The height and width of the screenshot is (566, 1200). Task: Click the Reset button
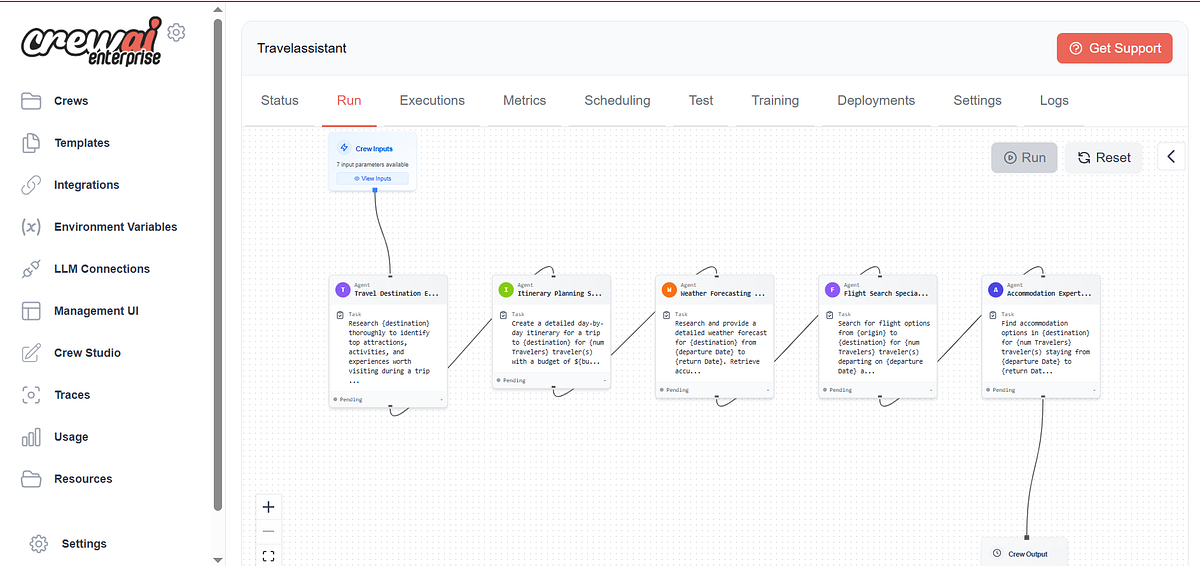tap(1104, 157)
